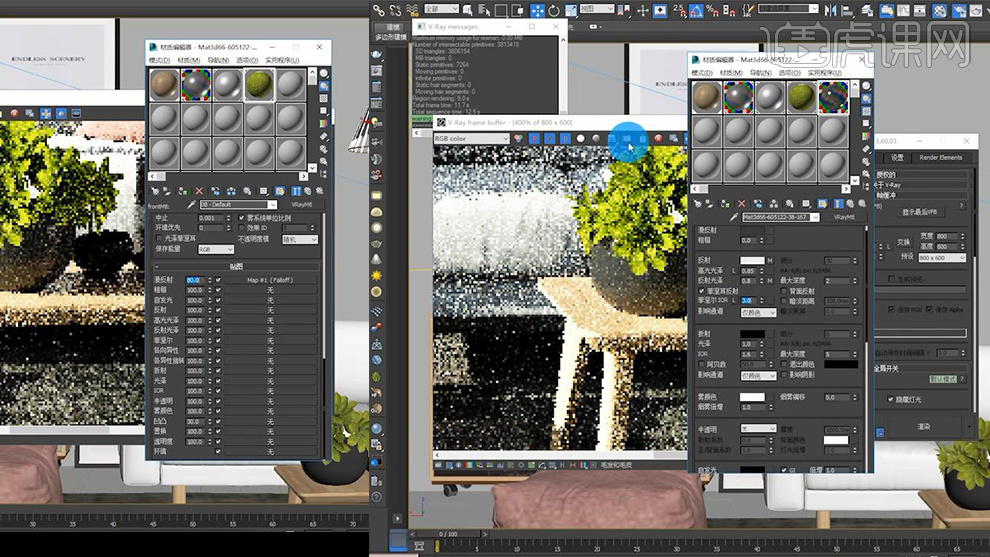Open 实用程序(U) menu in right material editor
The width and height of the screenshot is (990, 557).
(x=825, y=73)
